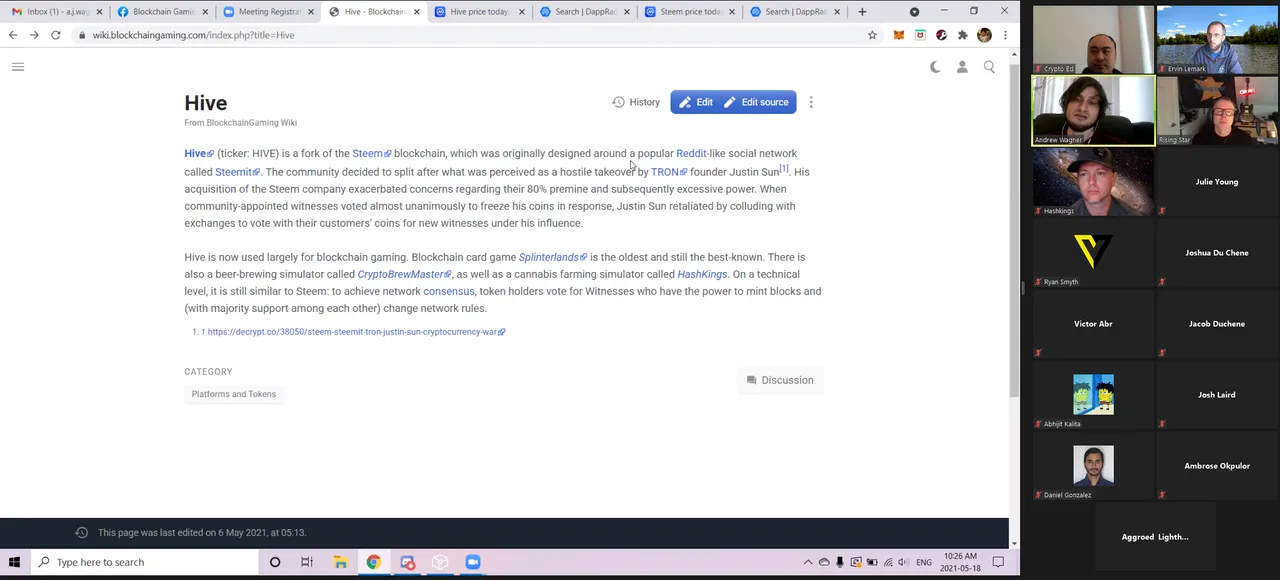Open the Discussion page
1280x580 pixels.
(780, 380)
